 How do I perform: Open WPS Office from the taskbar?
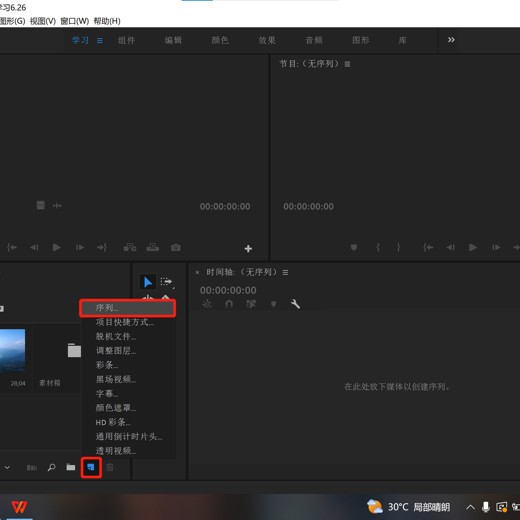tap(19, 507)
